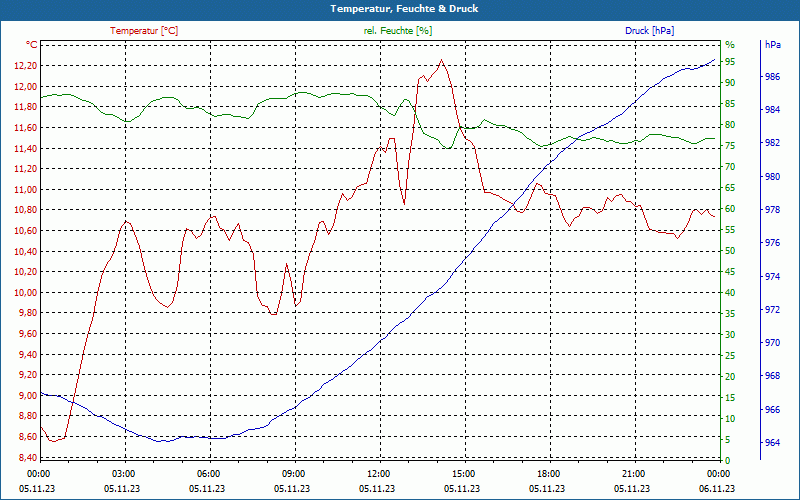Click the blue pressure axis value 978
The height and width of the screenshot is (500, 800).
coord(773,210)
